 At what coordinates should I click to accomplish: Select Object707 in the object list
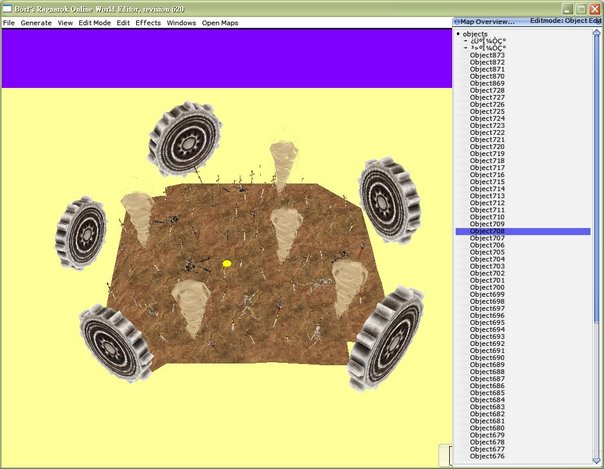click(x=487, y=238)
